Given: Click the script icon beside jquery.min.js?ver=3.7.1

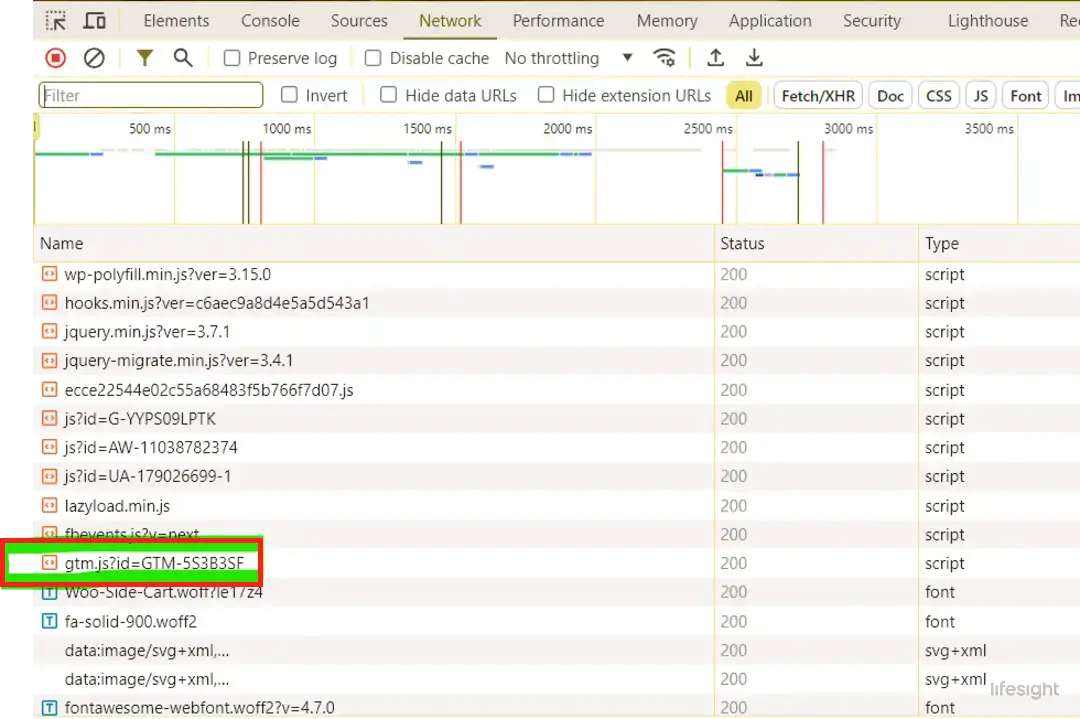Looking at the screenshot, I should tap(49, 332).
